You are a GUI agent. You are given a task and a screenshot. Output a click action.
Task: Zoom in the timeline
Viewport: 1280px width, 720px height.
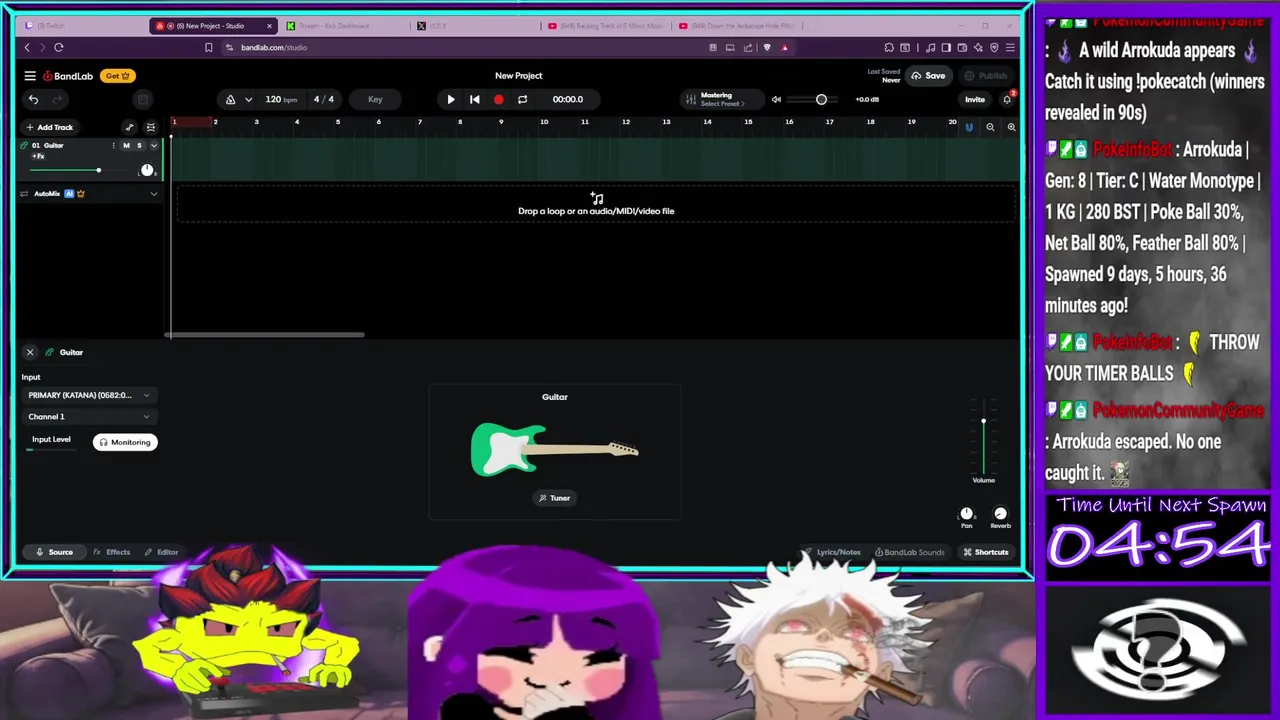[x=1011, y=127]
